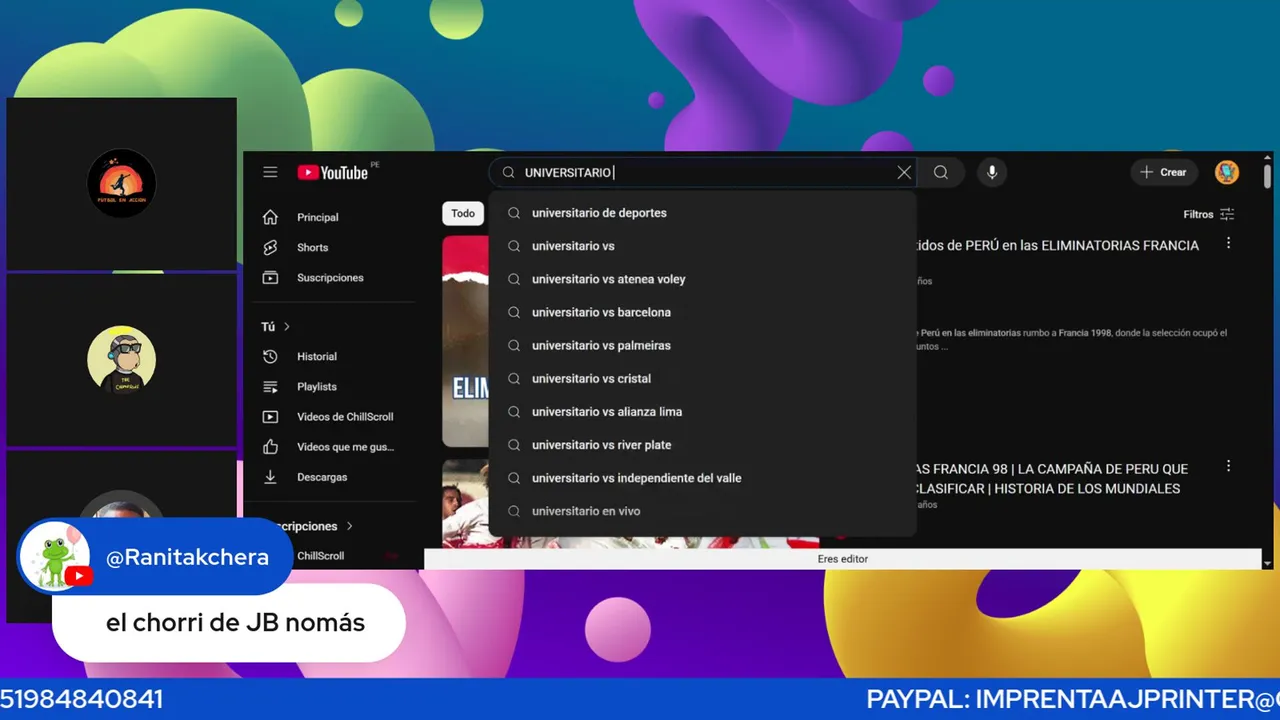
Task: Select suggestion universitario vs palmeiras
Action: coord(702,345)
